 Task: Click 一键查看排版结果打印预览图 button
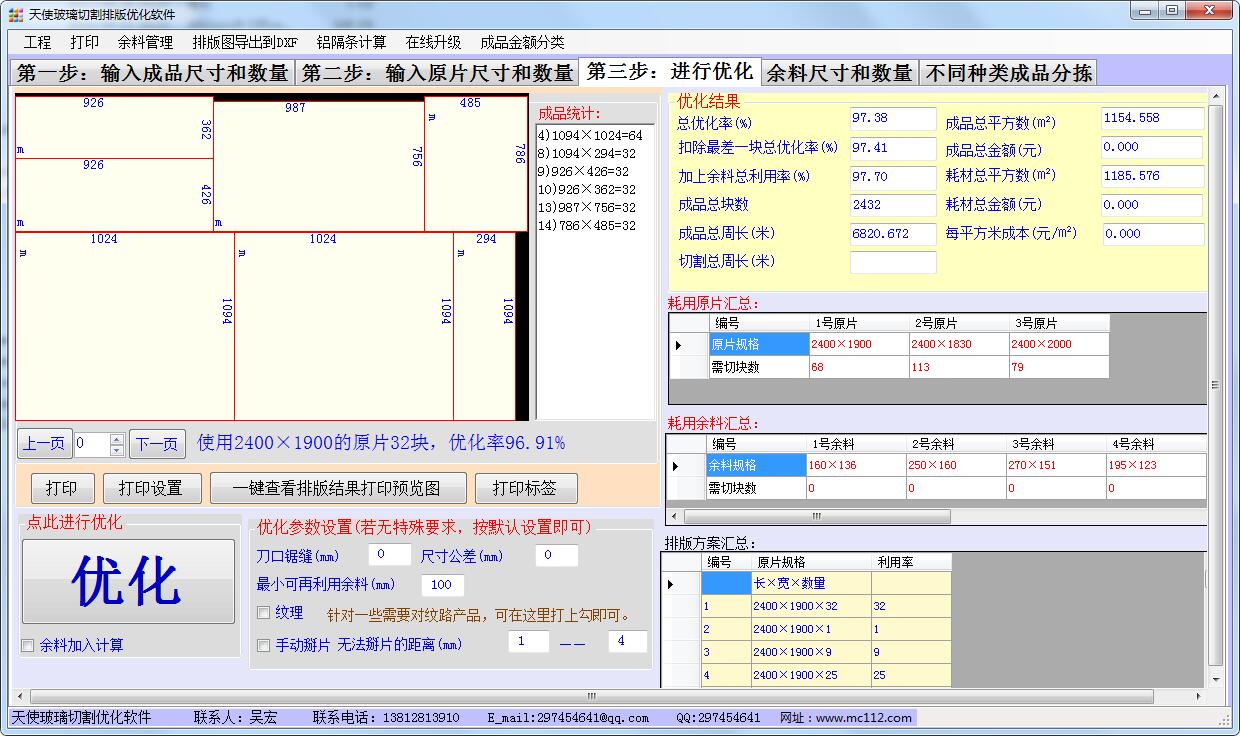click(x=336, y=488)
